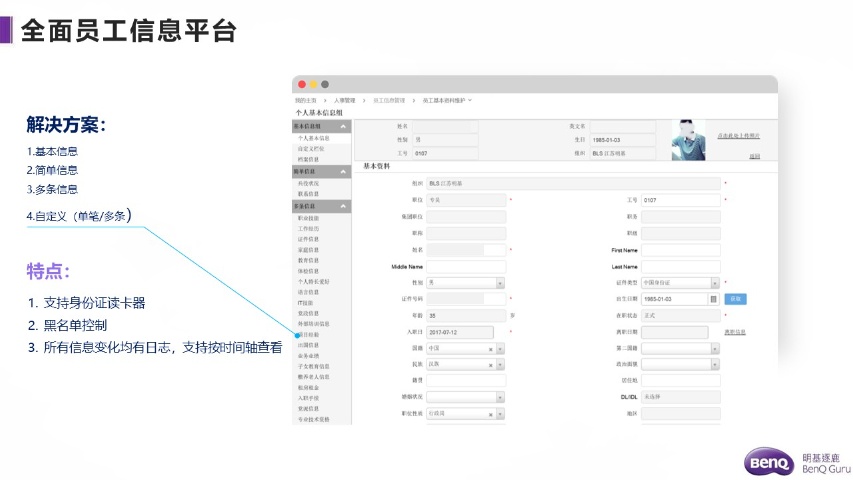Click the 工号 field showing 0107 in form
The width and height of the screenshot is (853, 480).
[x=681, y=200]
